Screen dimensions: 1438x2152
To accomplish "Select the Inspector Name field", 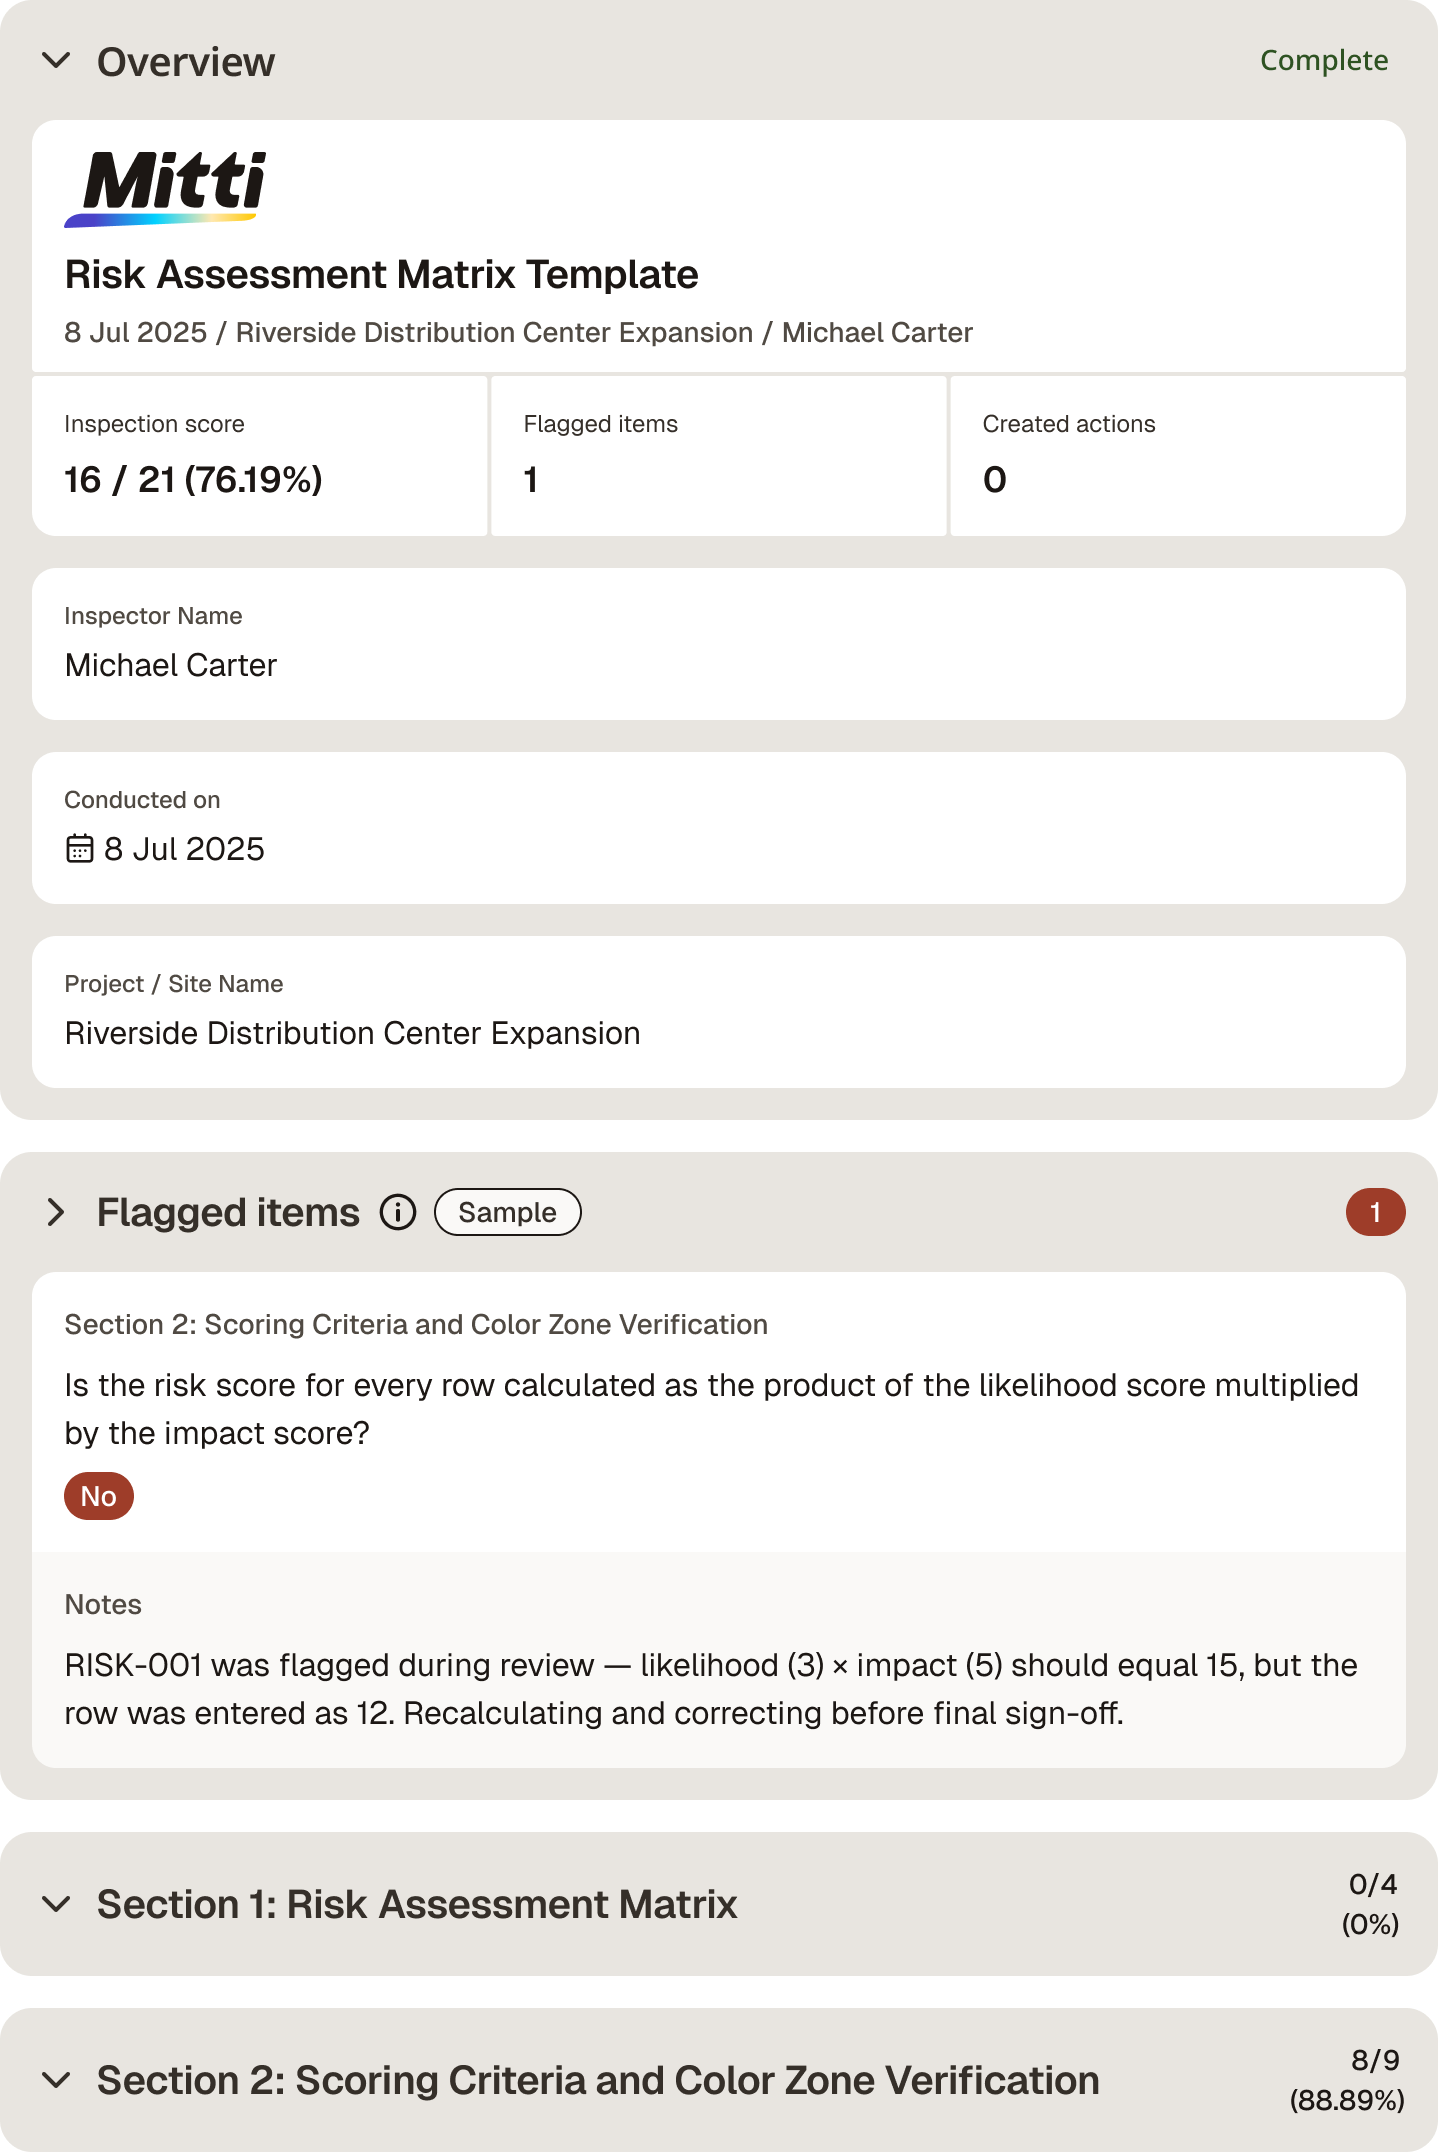I will coord(719,644).
